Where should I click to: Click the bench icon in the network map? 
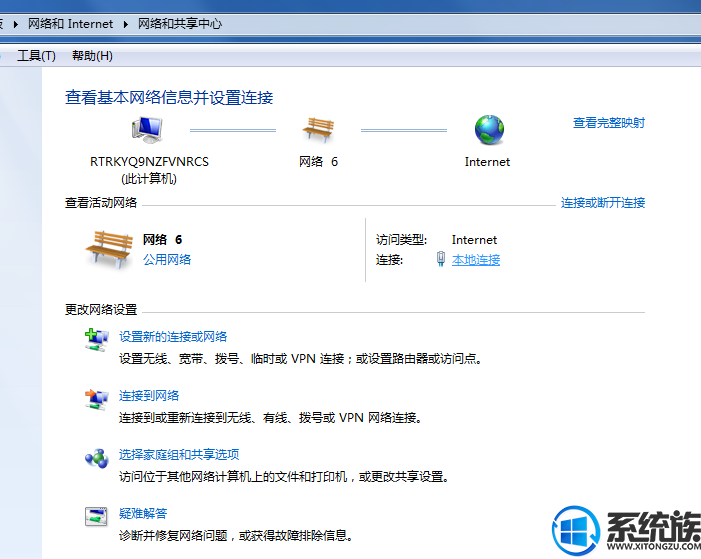[x=318, y=129]
